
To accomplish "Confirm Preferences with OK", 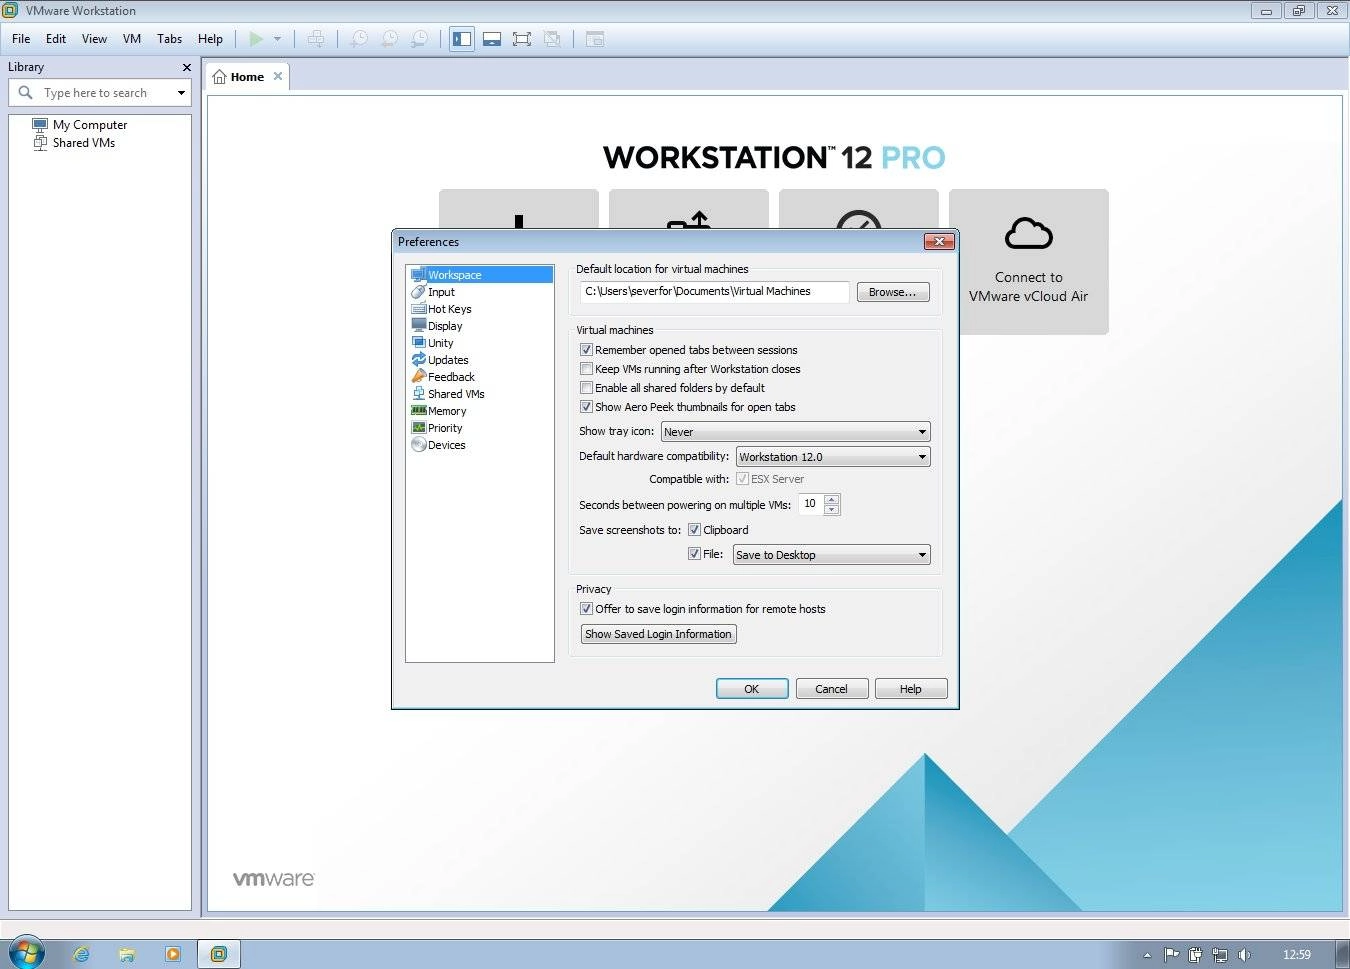I will pyautogui.click(x=752, y=689).
